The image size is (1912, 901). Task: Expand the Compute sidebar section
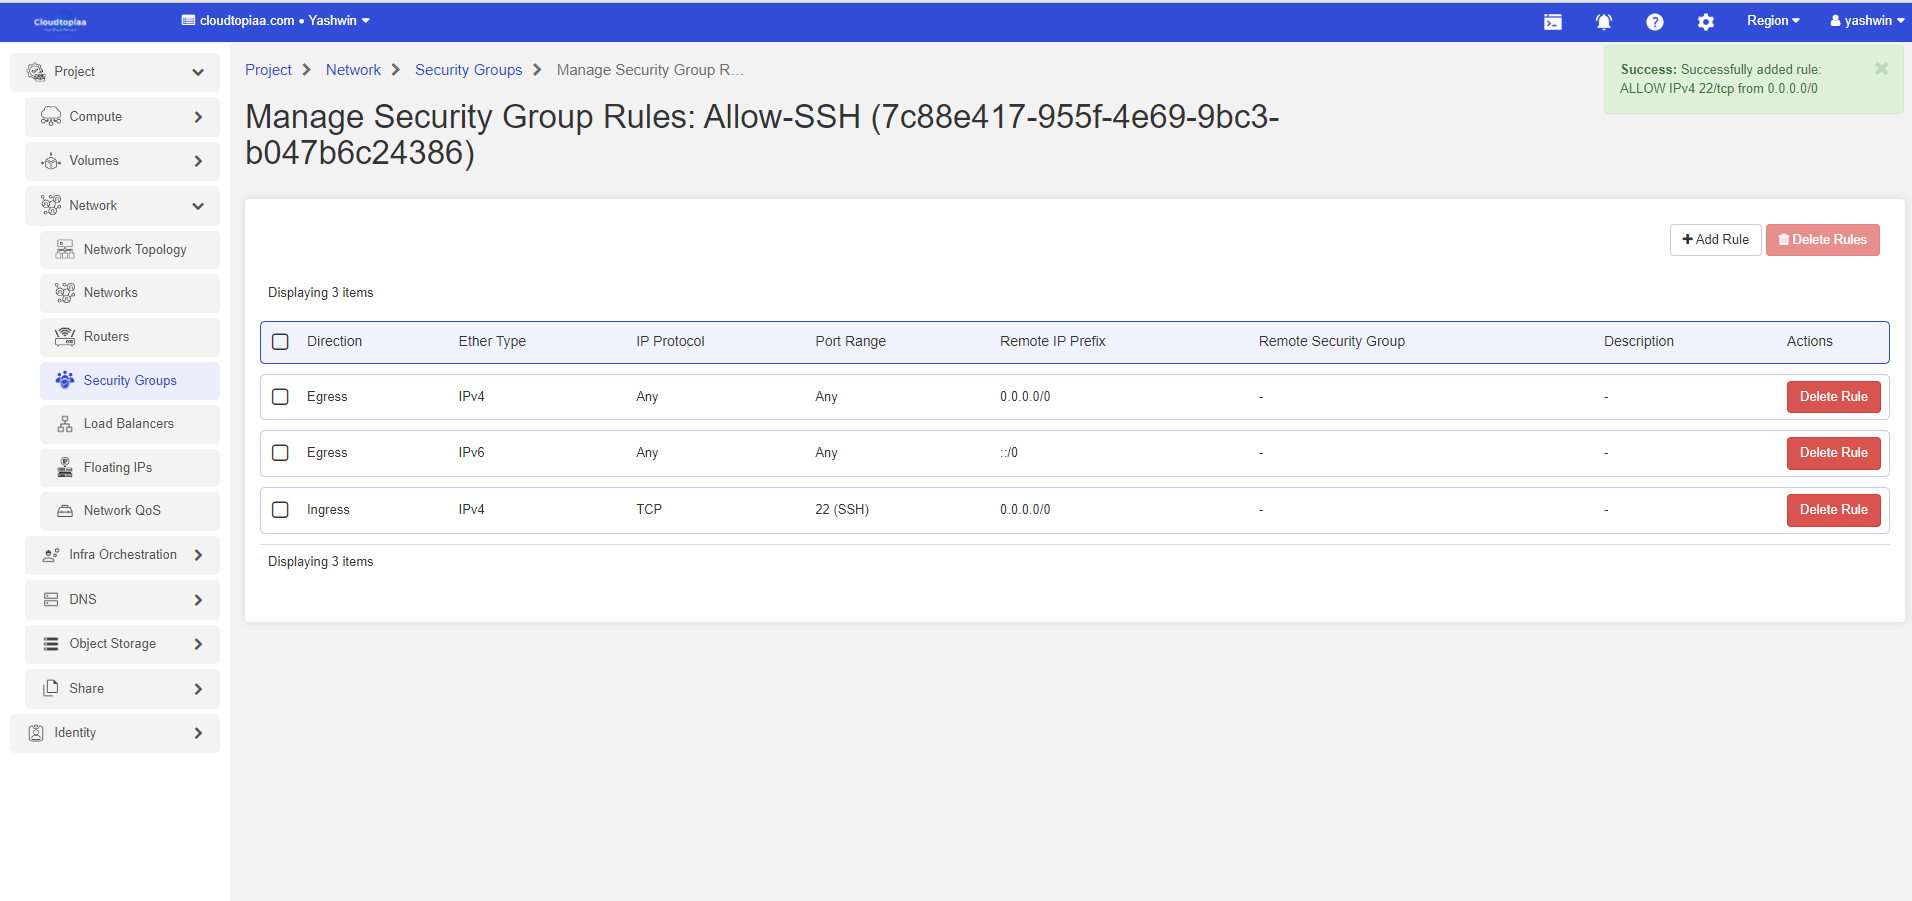click(122, 117)
